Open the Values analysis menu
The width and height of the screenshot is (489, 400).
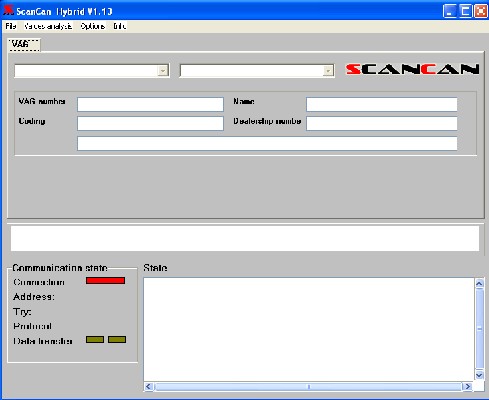click(x=48, y=26)
